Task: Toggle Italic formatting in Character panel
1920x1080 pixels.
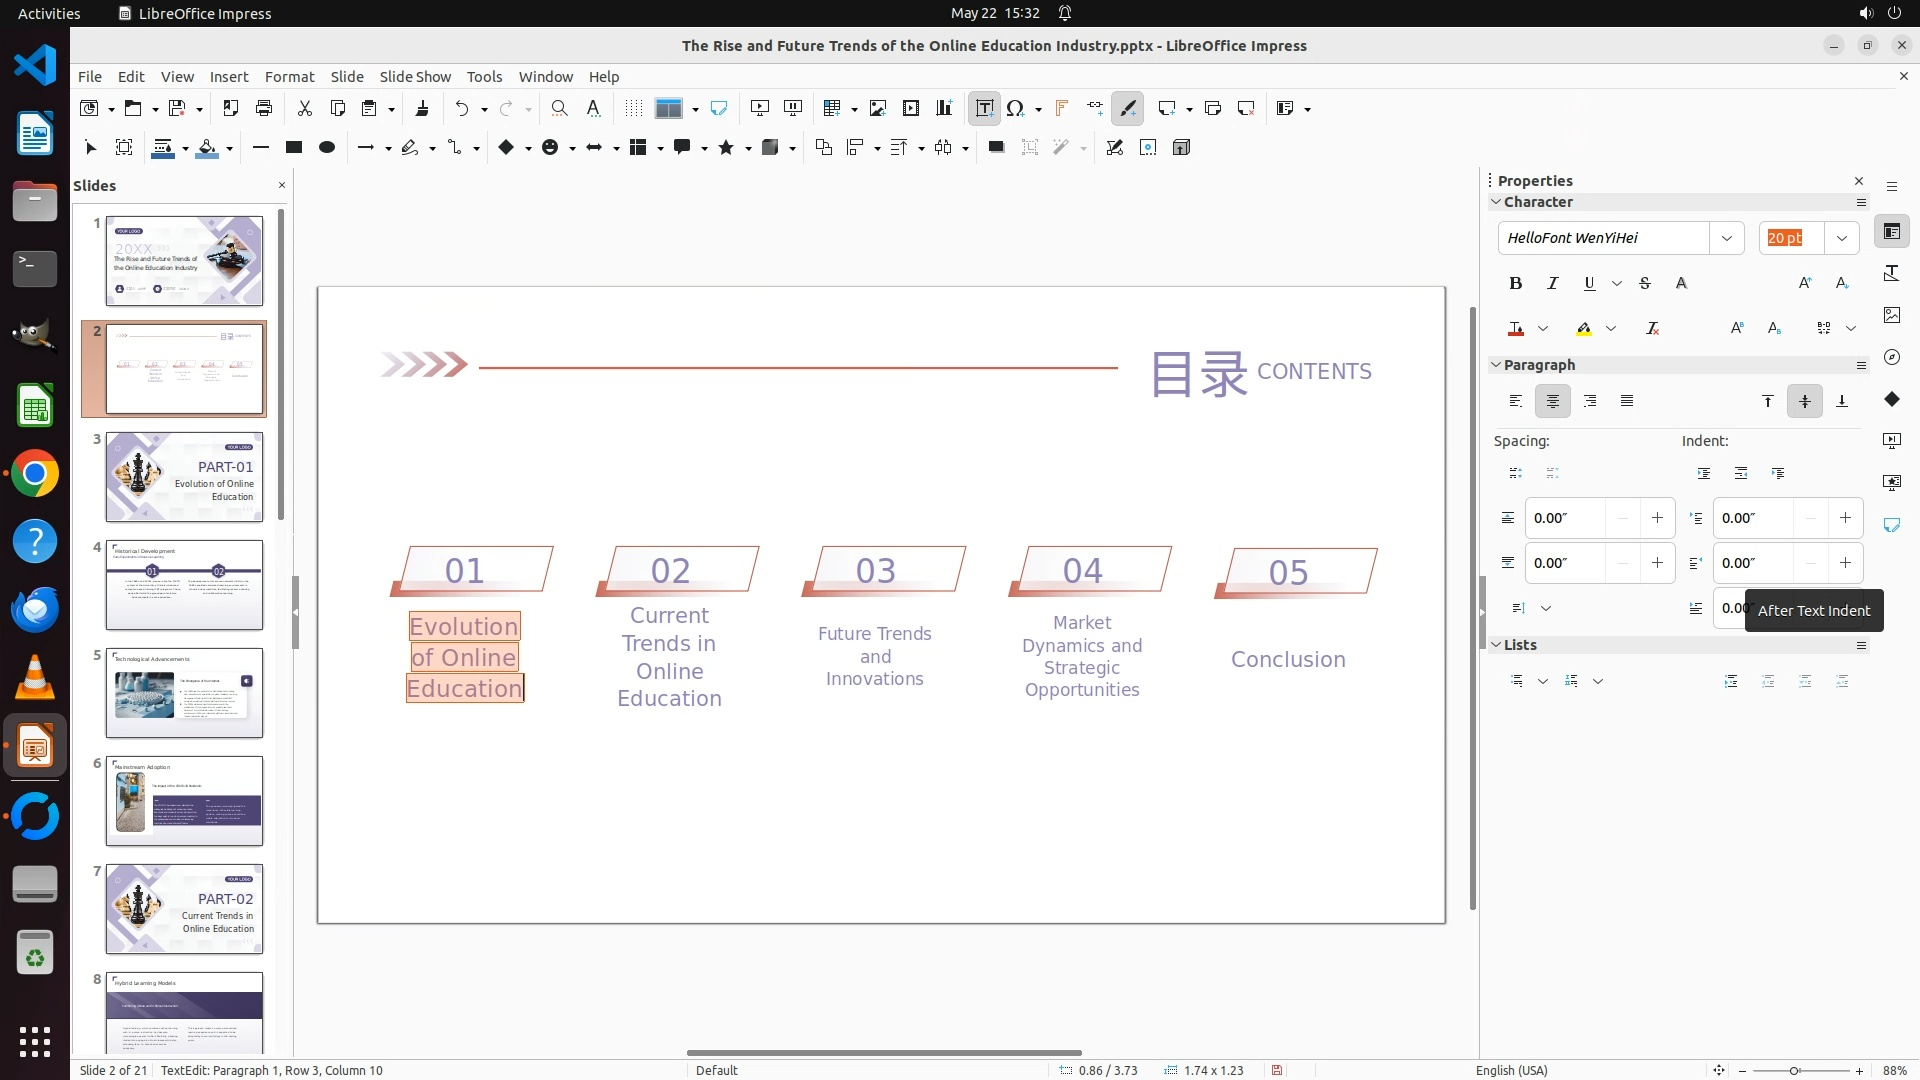Action: pos(1552,284)
